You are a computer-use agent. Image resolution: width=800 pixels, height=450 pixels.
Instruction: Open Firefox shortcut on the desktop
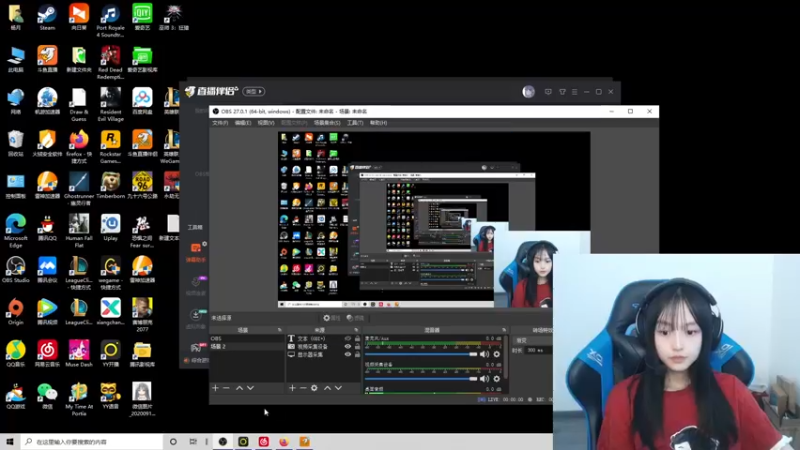79,147
